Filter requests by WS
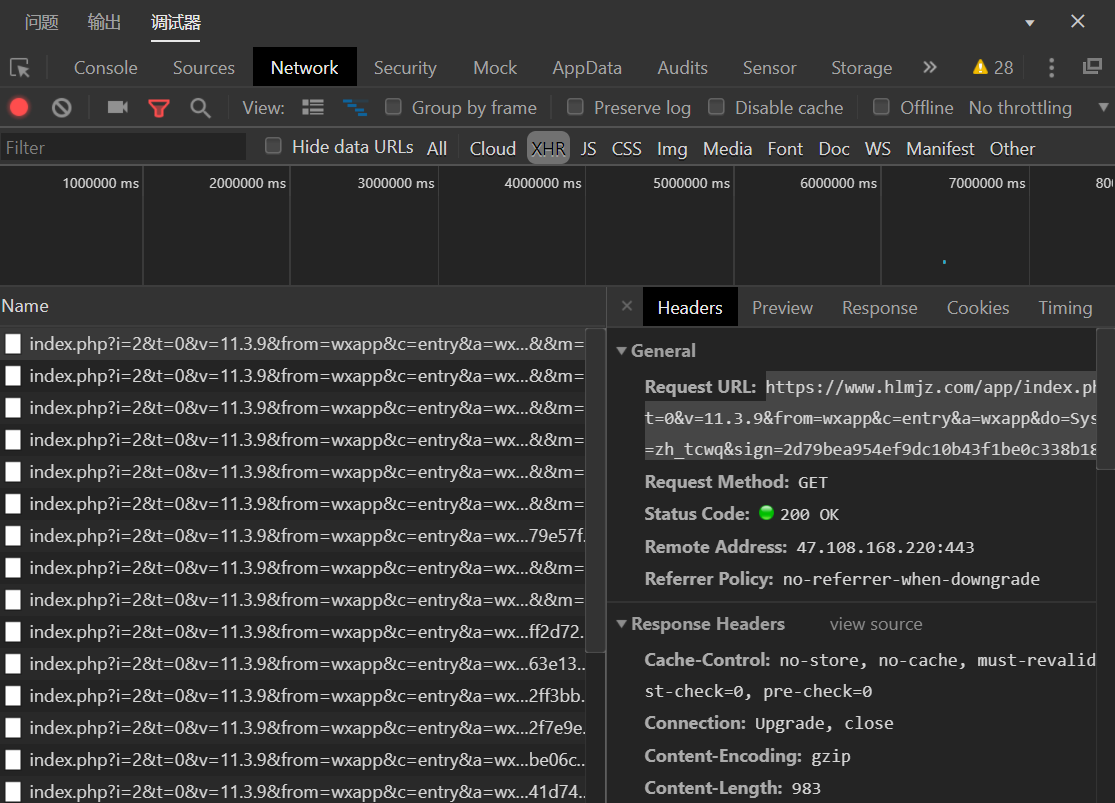 [x=877, y=148]
